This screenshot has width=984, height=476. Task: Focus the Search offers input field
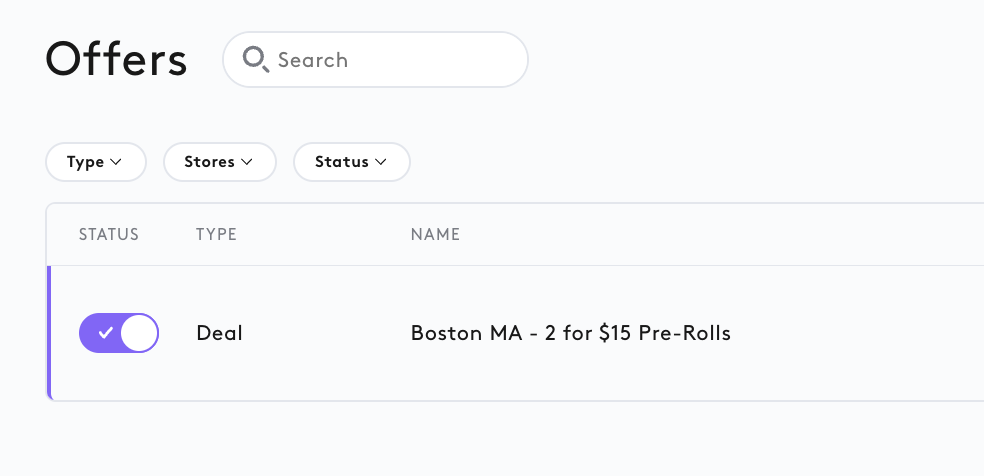375,60
